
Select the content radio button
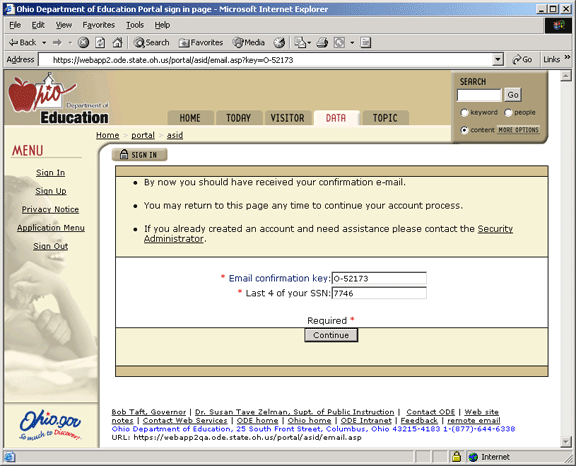coord(464,130)
